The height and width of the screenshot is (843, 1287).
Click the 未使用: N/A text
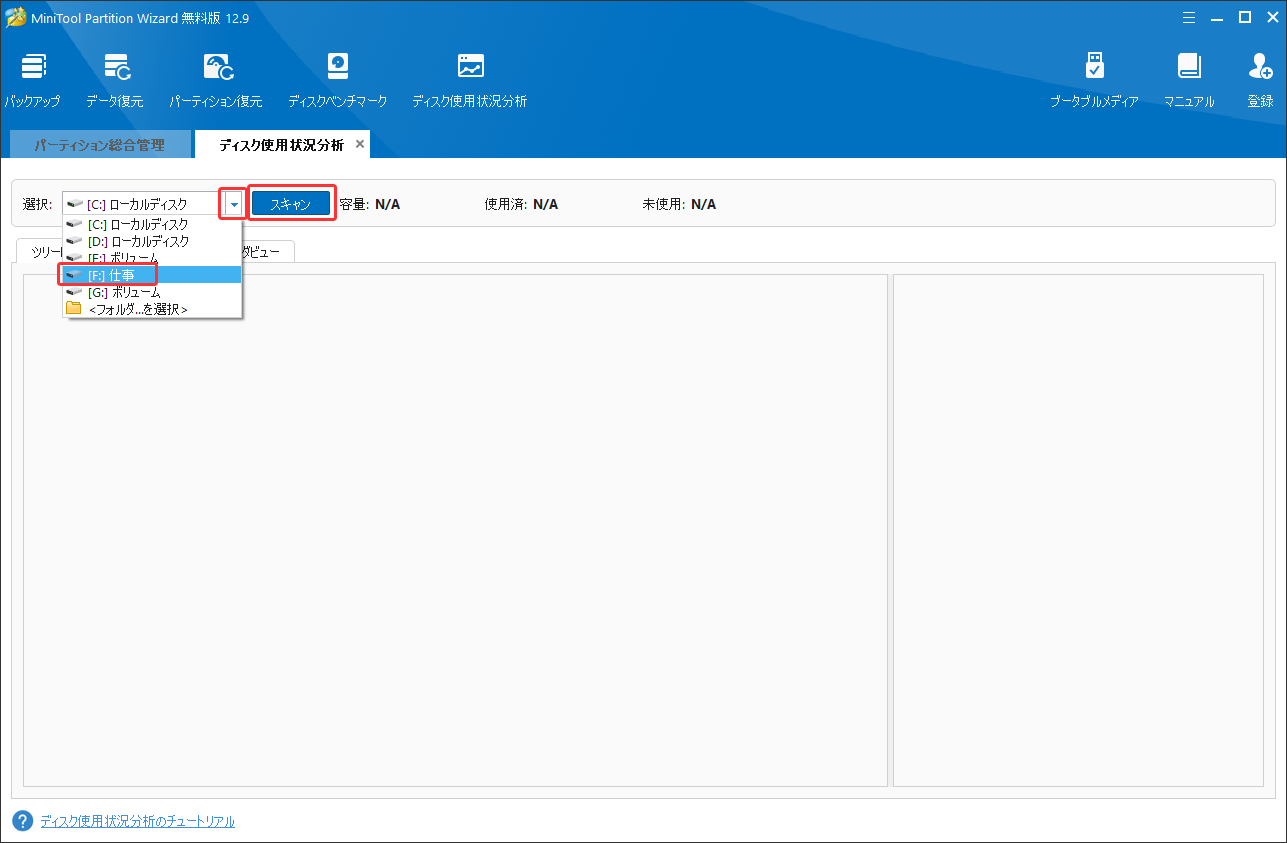(679, 204)
